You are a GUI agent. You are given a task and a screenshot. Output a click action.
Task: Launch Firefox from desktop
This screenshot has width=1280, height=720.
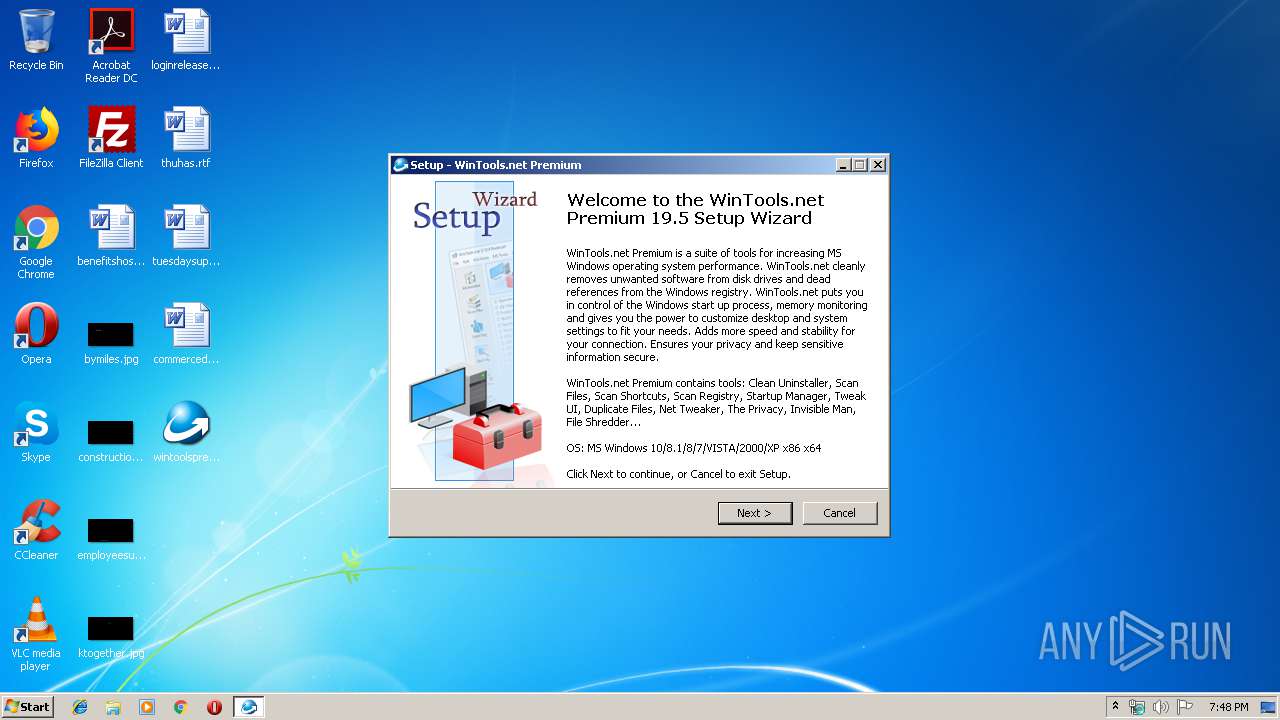(36, 138)
